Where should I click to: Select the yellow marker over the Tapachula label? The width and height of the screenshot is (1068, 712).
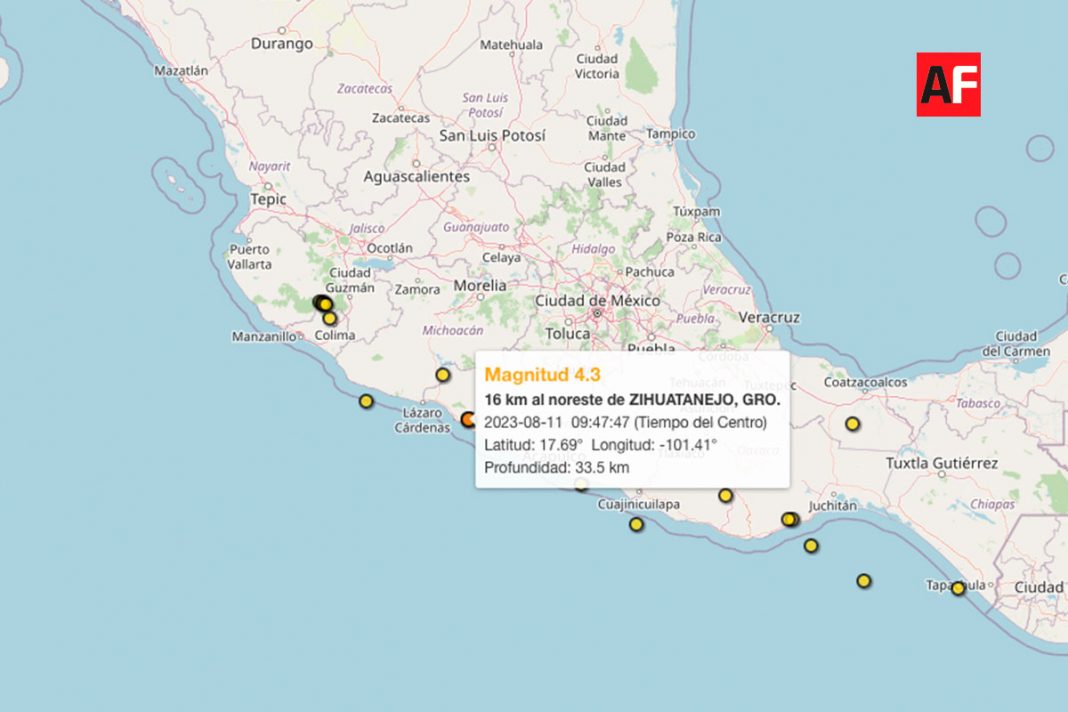(958, 588)
